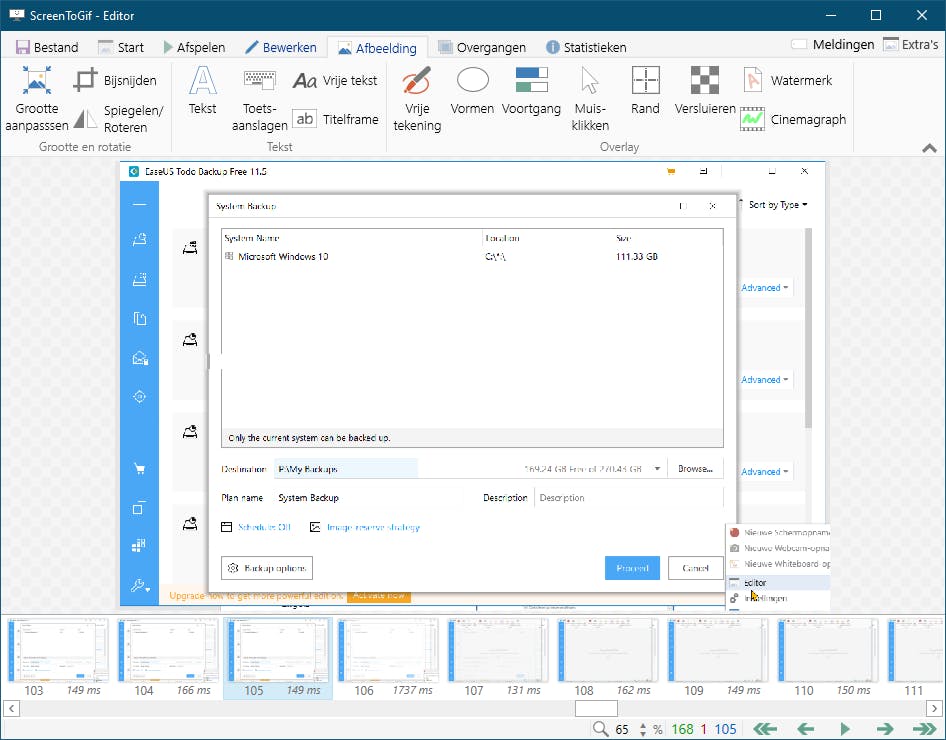The image size is (946, 740).
Task: Add a Voortgang progress overlay
Action: (x=531, y=91)
